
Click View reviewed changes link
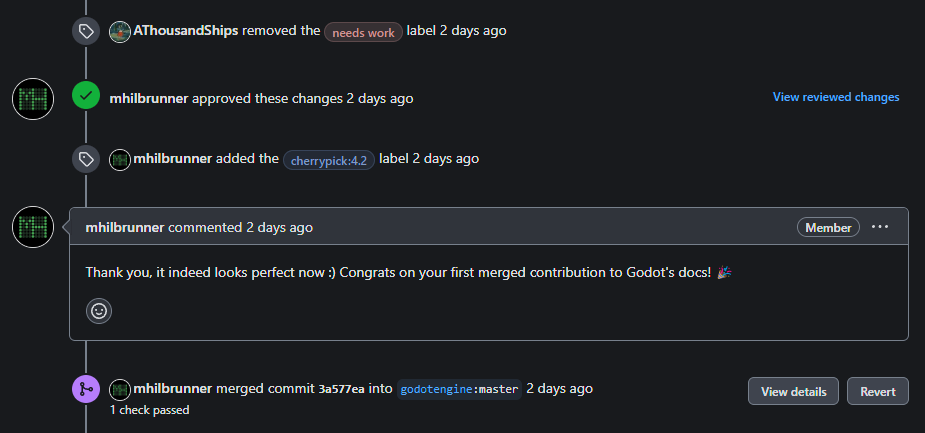coord(836,97)
